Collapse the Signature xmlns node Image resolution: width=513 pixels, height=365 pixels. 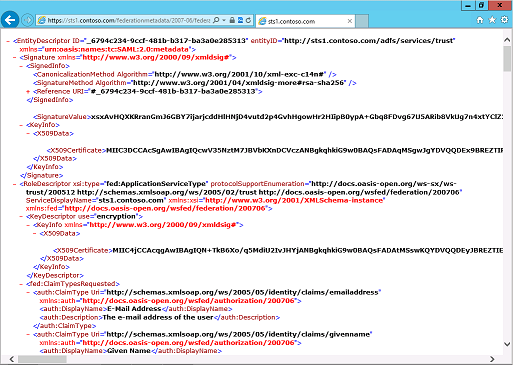click(x=15, y=58)
